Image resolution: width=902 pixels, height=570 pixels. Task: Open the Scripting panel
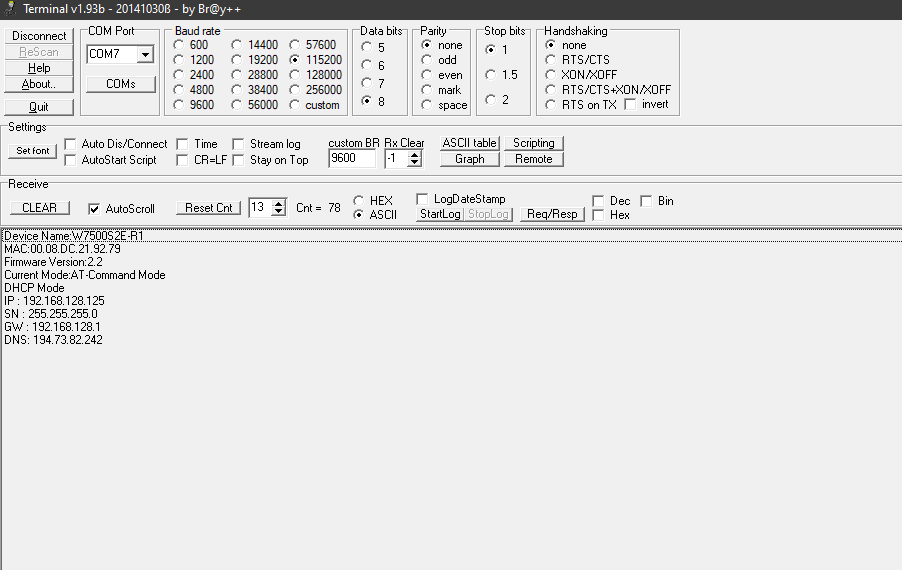tap(534, 143)
